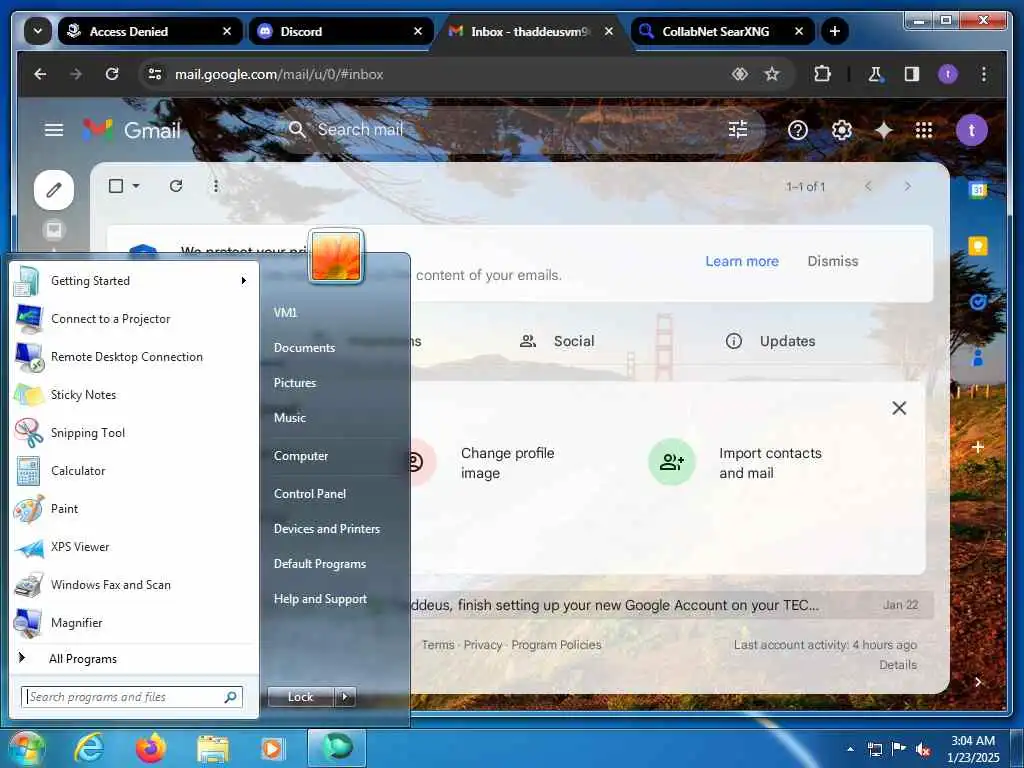Go back in Chrome browser
The height and width of the screenshot is (768, 1024).
point(40,74)
